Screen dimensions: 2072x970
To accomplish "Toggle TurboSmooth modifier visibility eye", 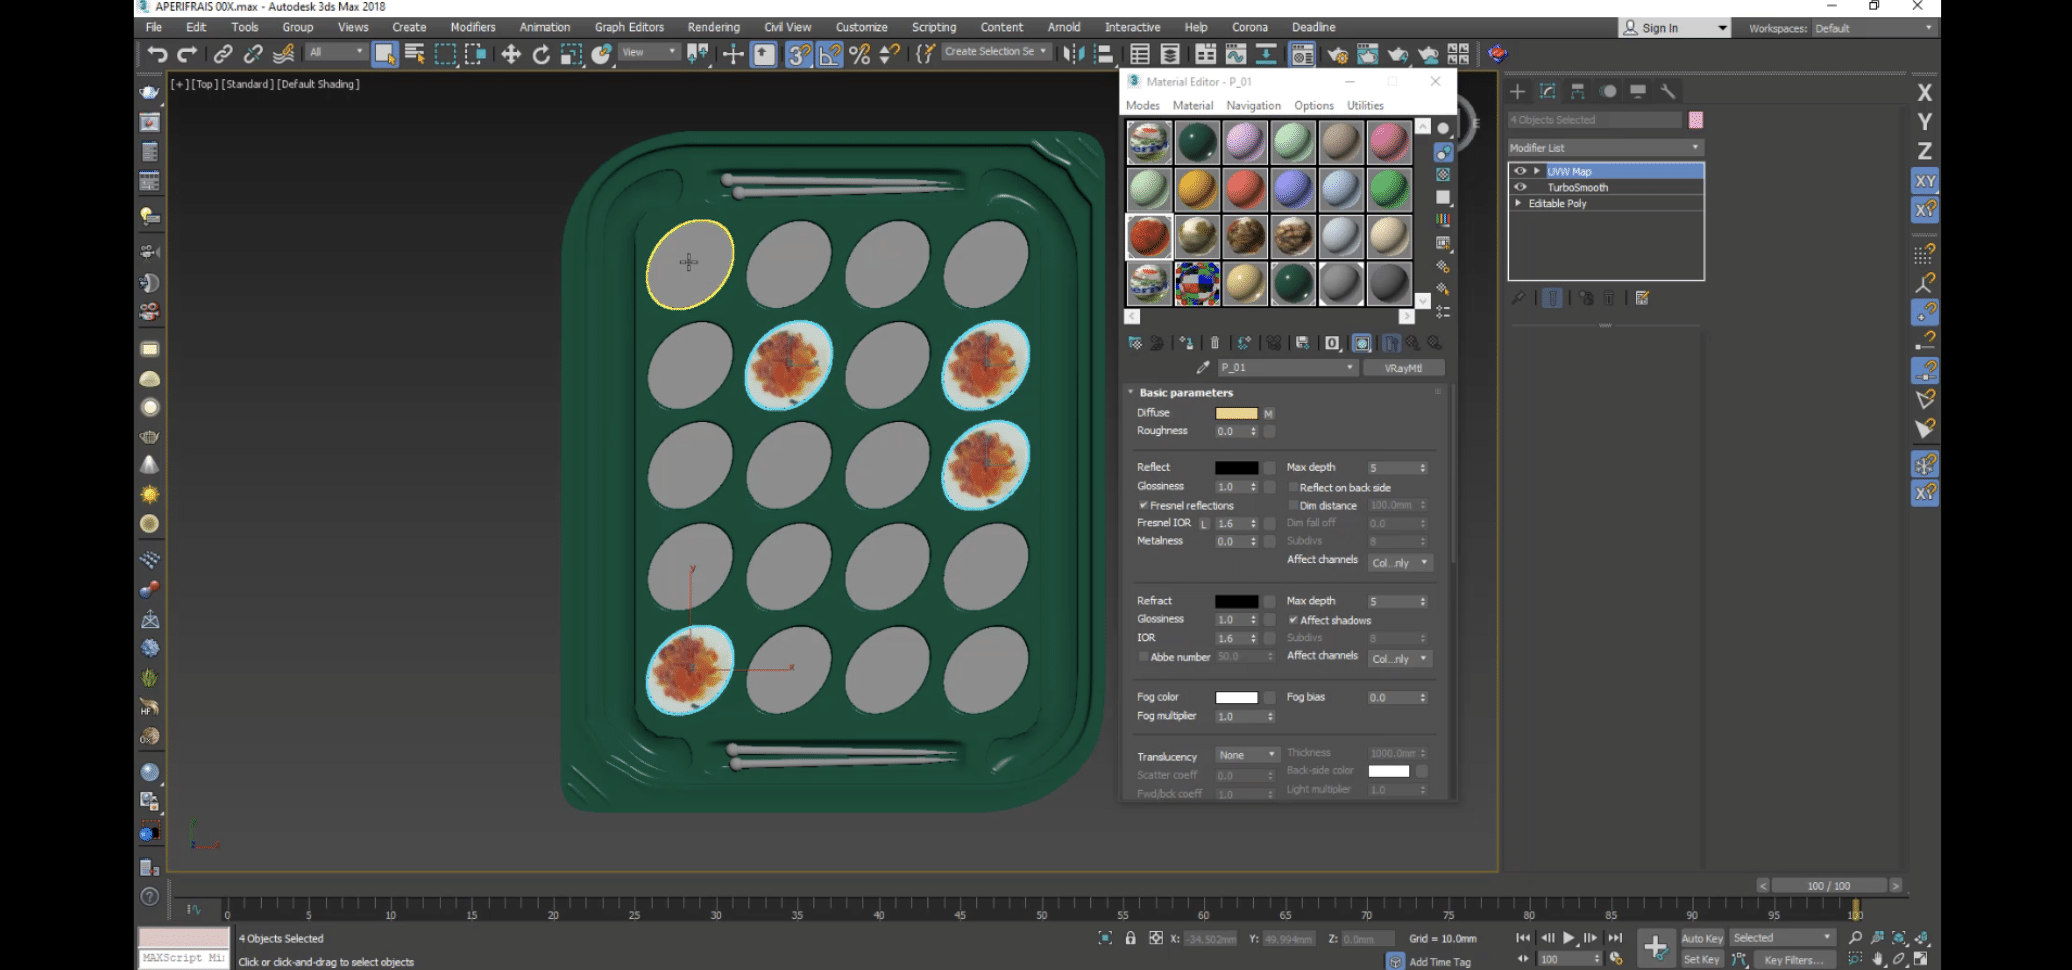I will [x=1520, y=187].
